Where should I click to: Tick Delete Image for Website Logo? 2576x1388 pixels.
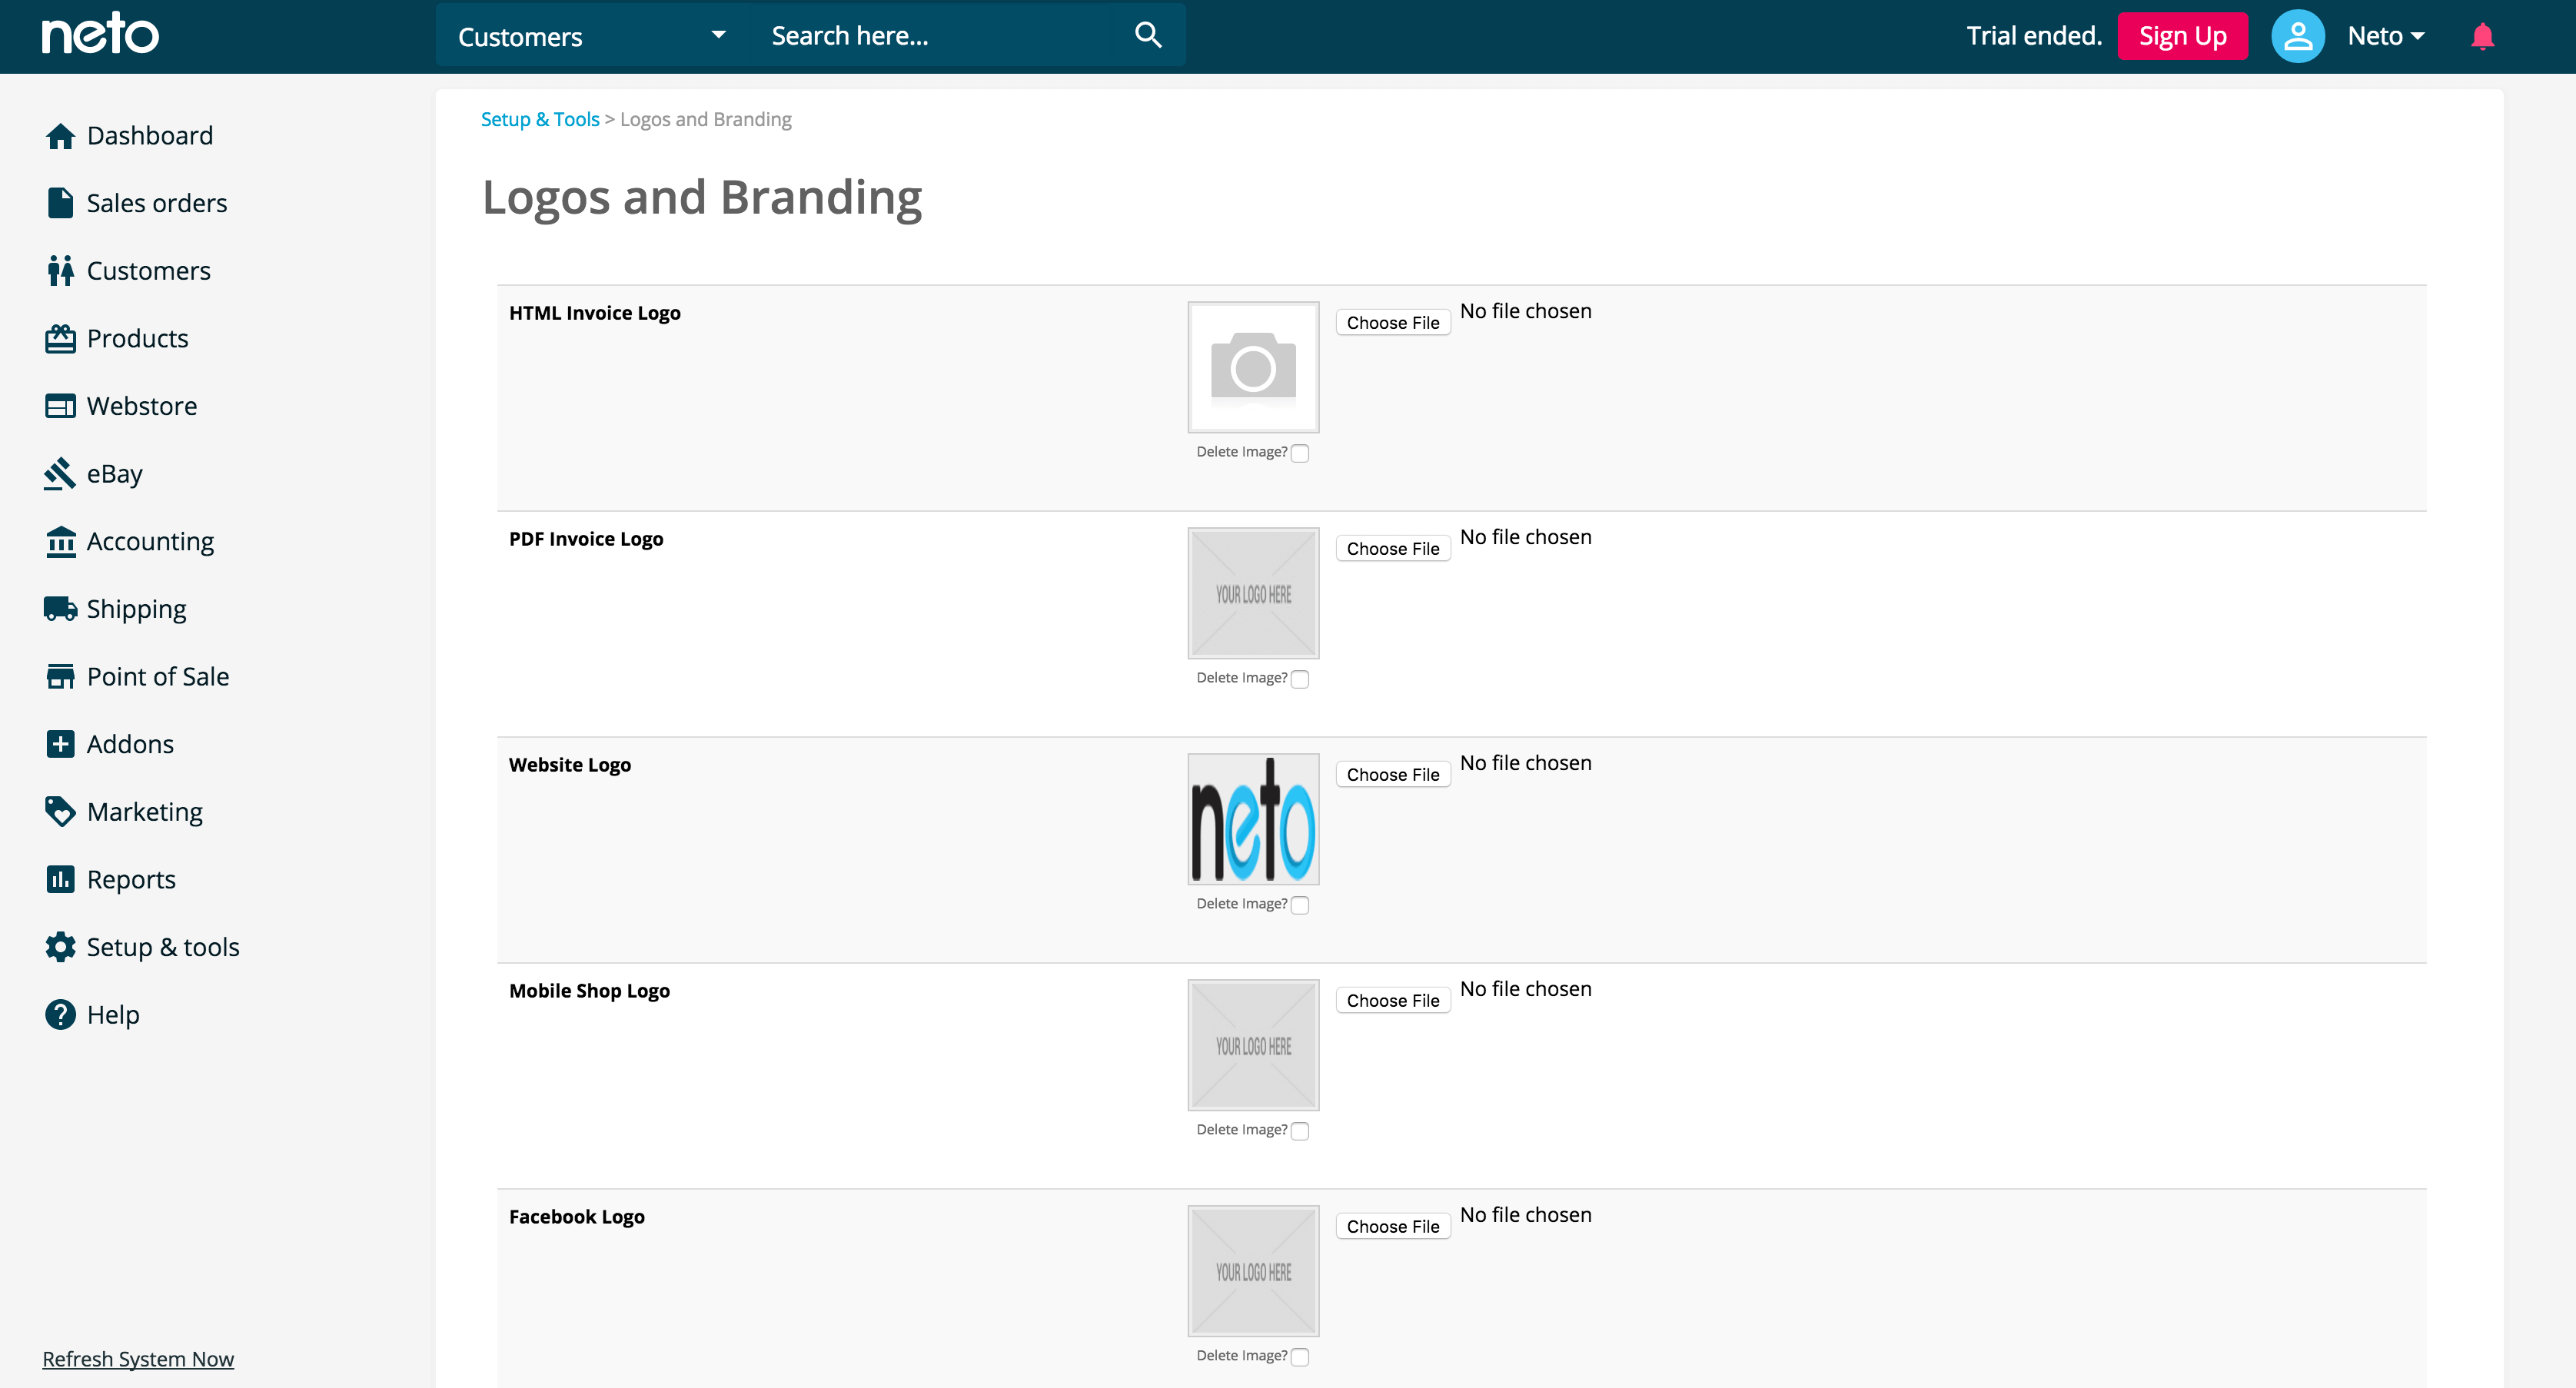click(x=1300, y=905)
